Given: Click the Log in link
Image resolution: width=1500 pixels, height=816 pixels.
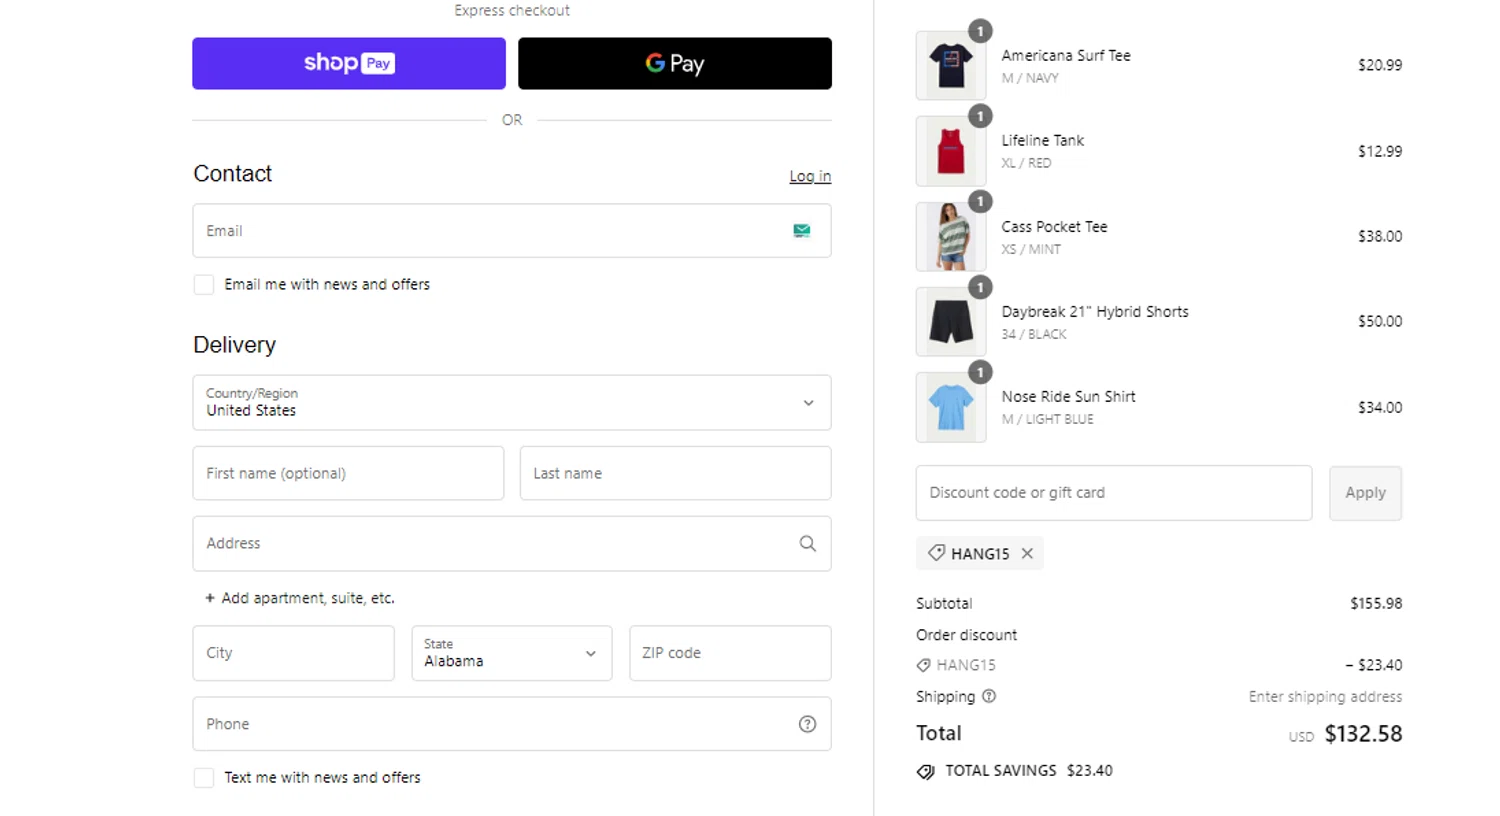Looking at the screenshot, I should point(809,176).
